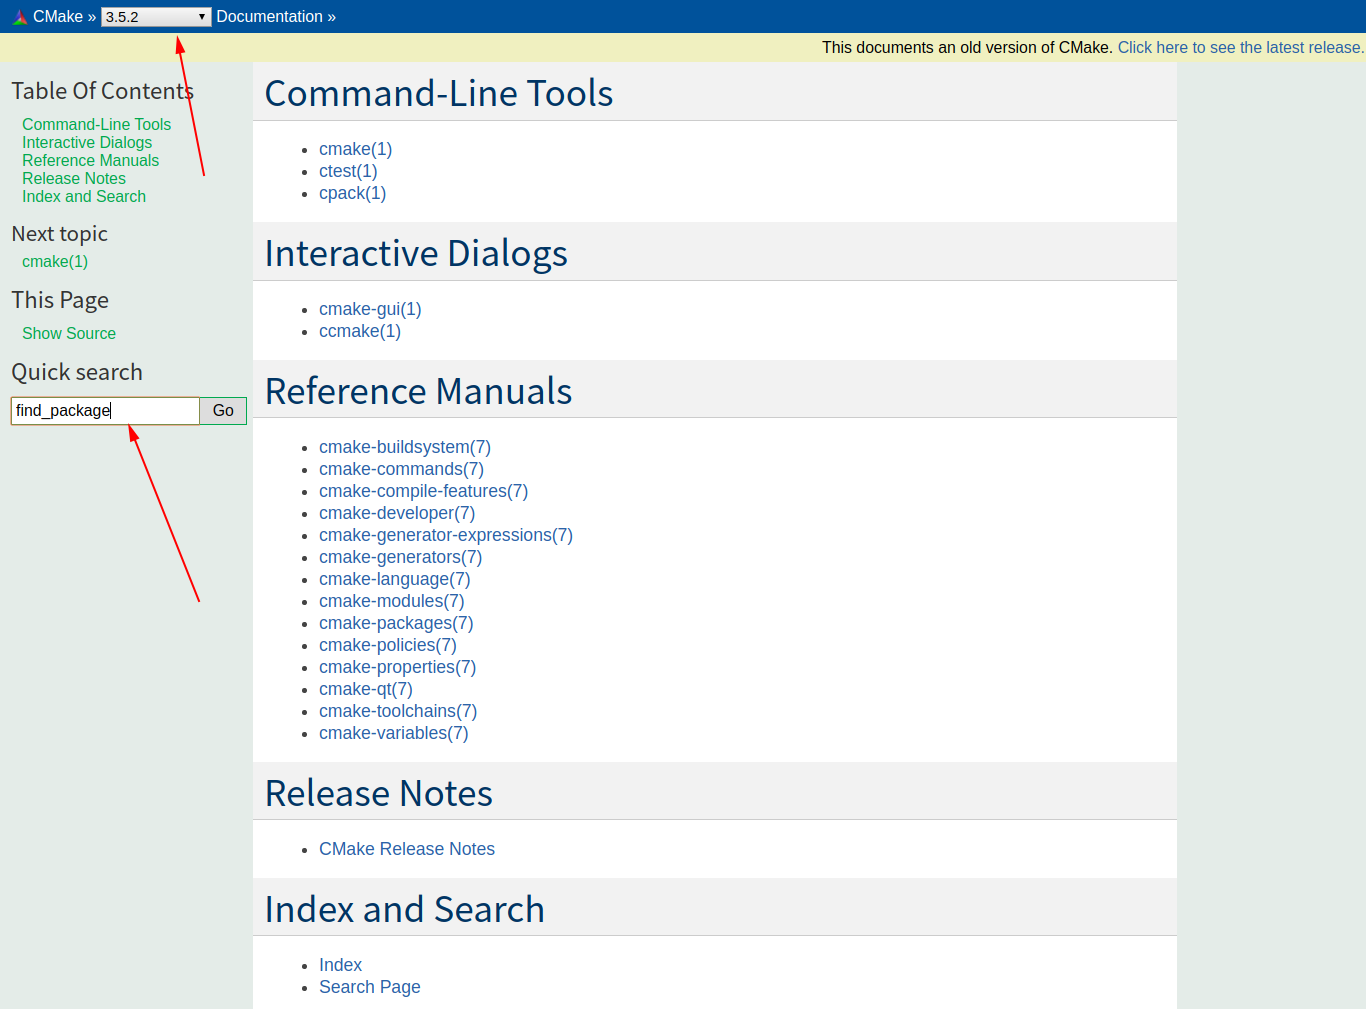Open cmake-commands(7) manual

[402, 469]
